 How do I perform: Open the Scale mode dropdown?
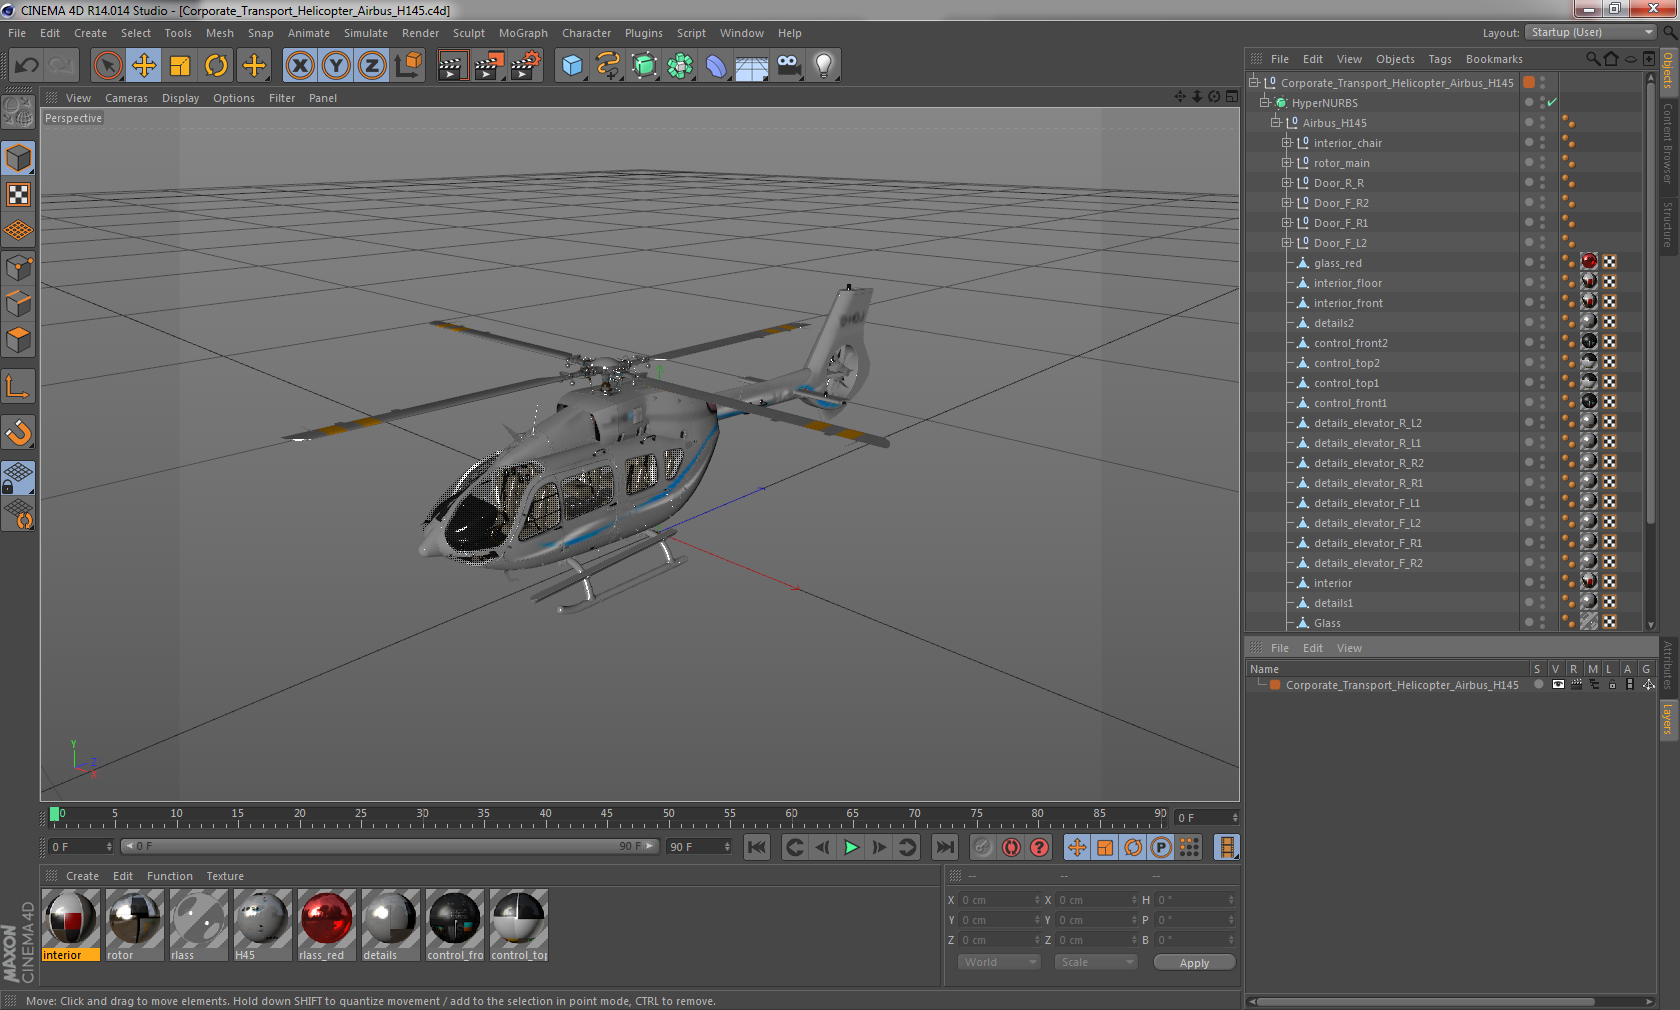1097,962
